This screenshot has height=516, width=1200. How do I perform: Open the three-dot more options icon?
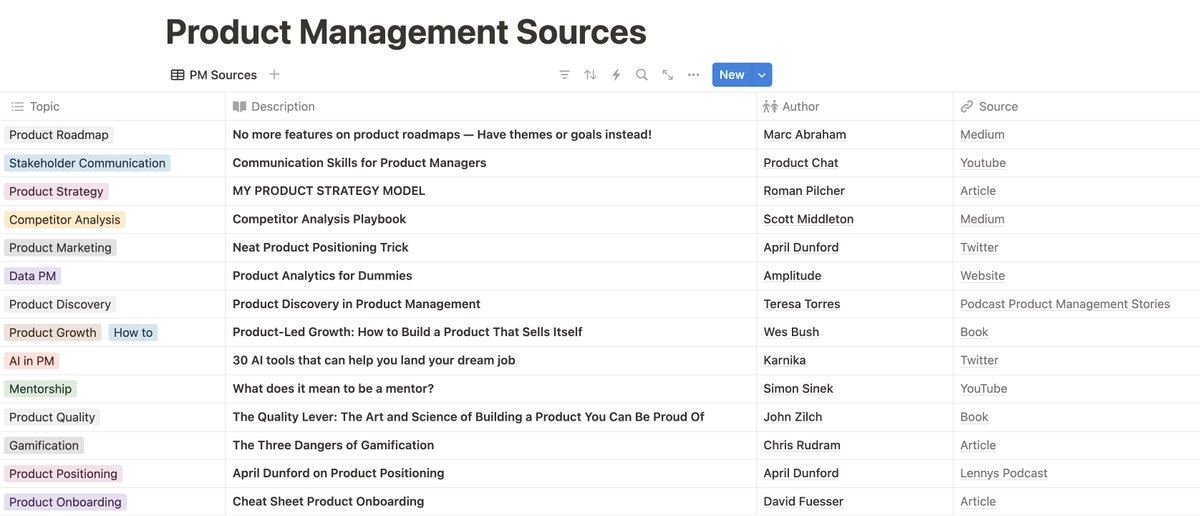click(x=694, y=75)
